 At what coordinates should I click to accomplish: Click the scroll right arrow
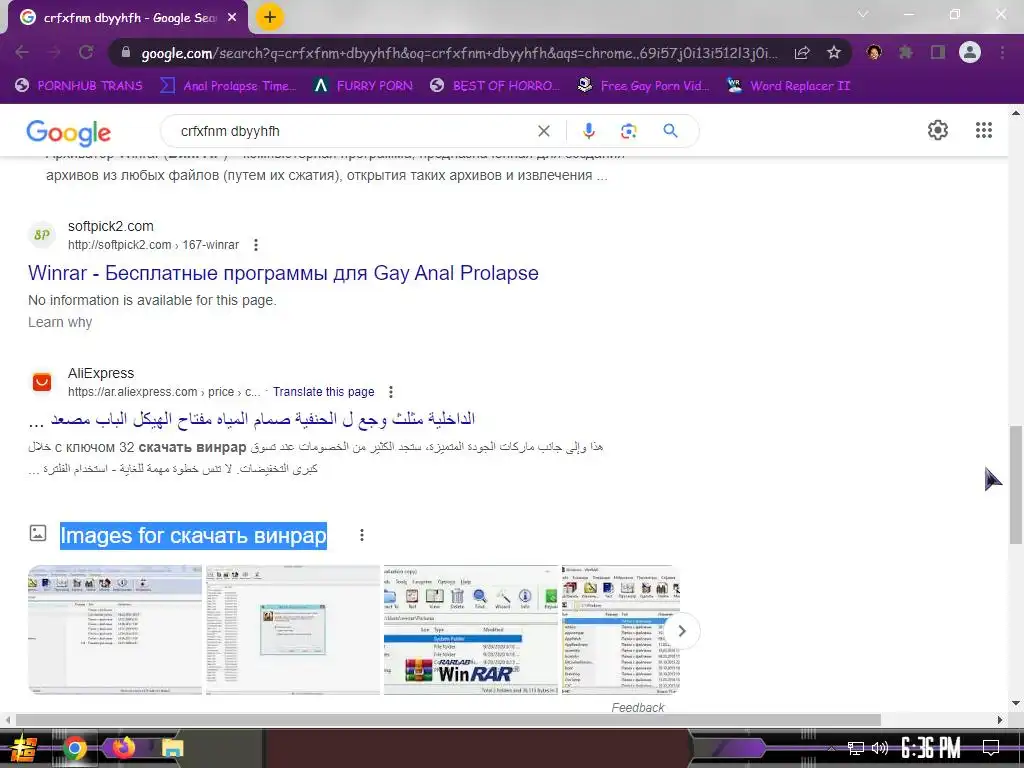pos(1000,720)
